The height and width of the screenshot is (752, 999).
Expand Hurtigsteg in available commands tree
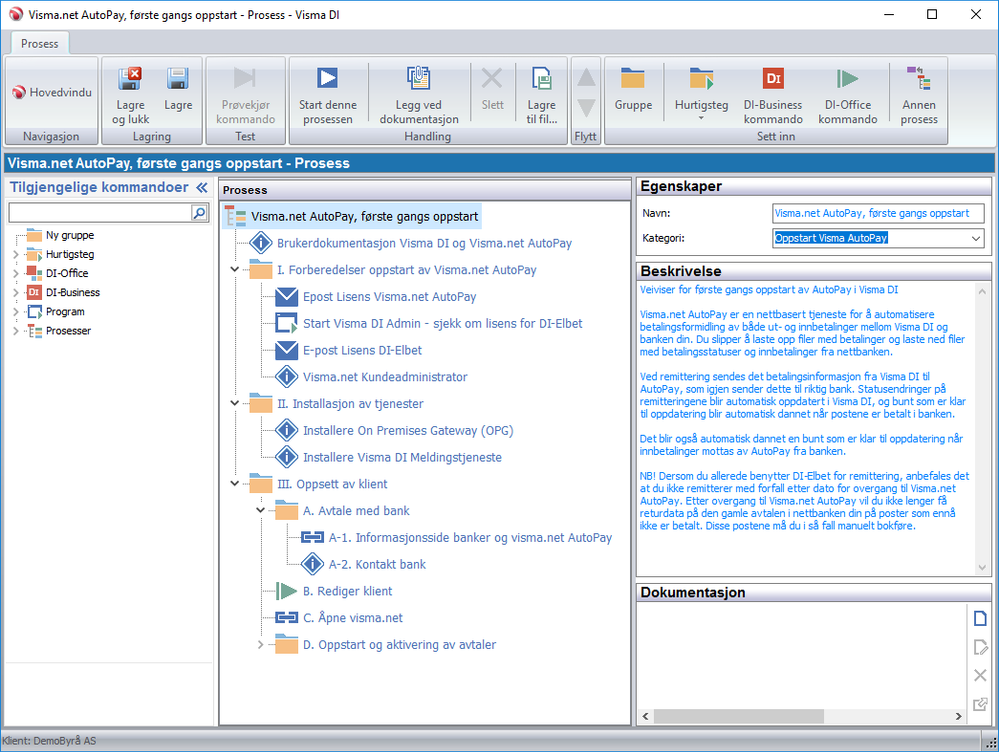point(15,254)
